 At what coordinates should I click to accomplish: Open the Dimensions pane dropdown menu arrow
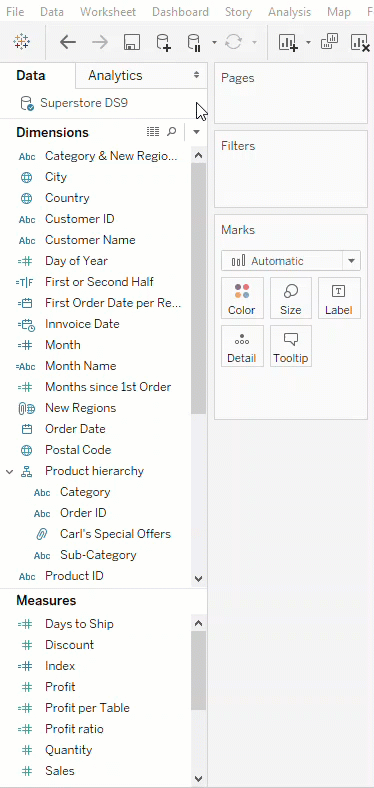[197, 132]
